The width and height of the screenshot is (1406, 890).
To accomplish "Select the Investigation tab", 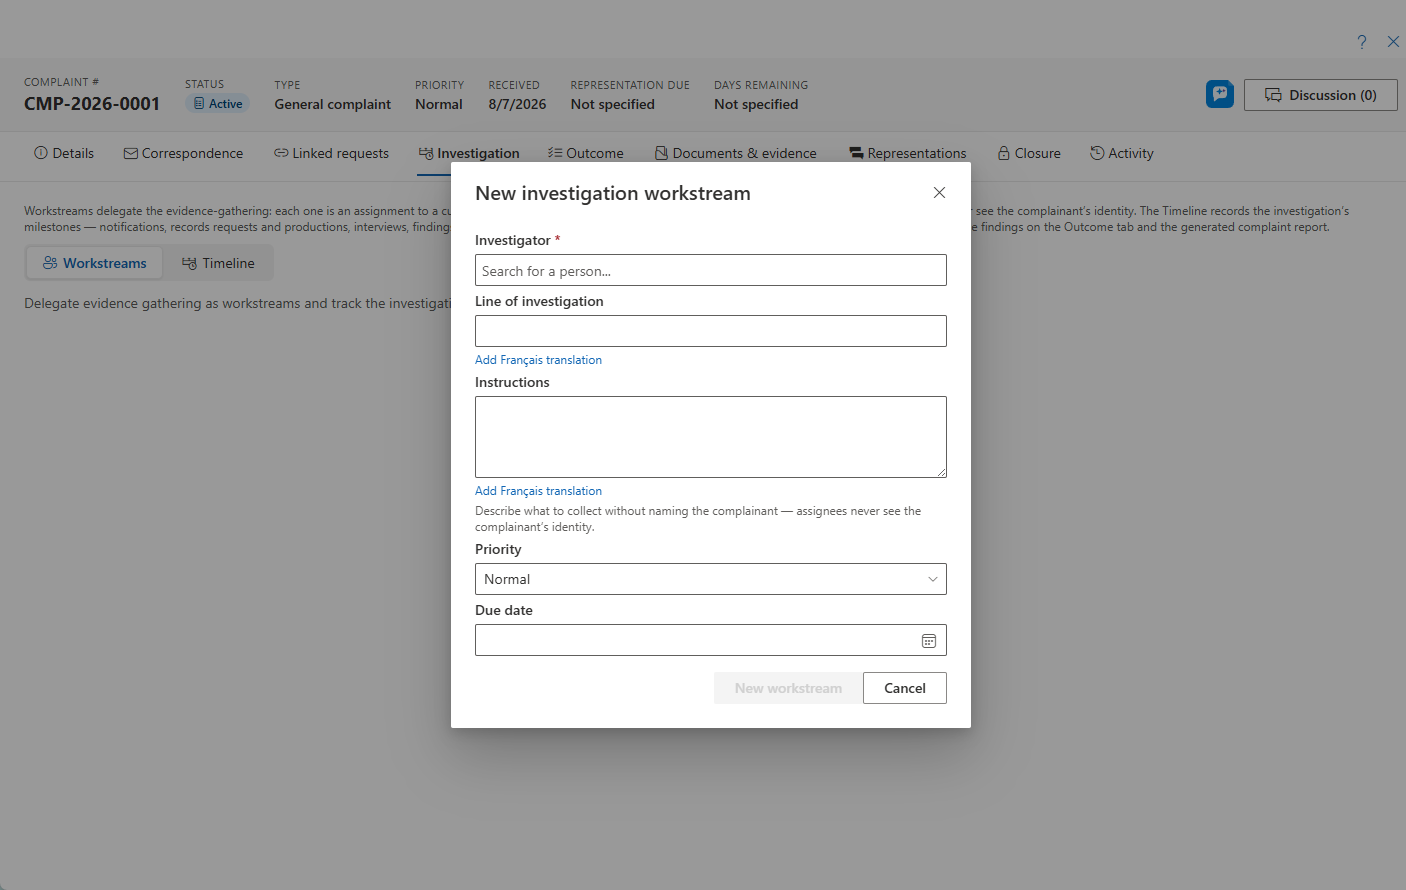I will click(x=469, y=153).
